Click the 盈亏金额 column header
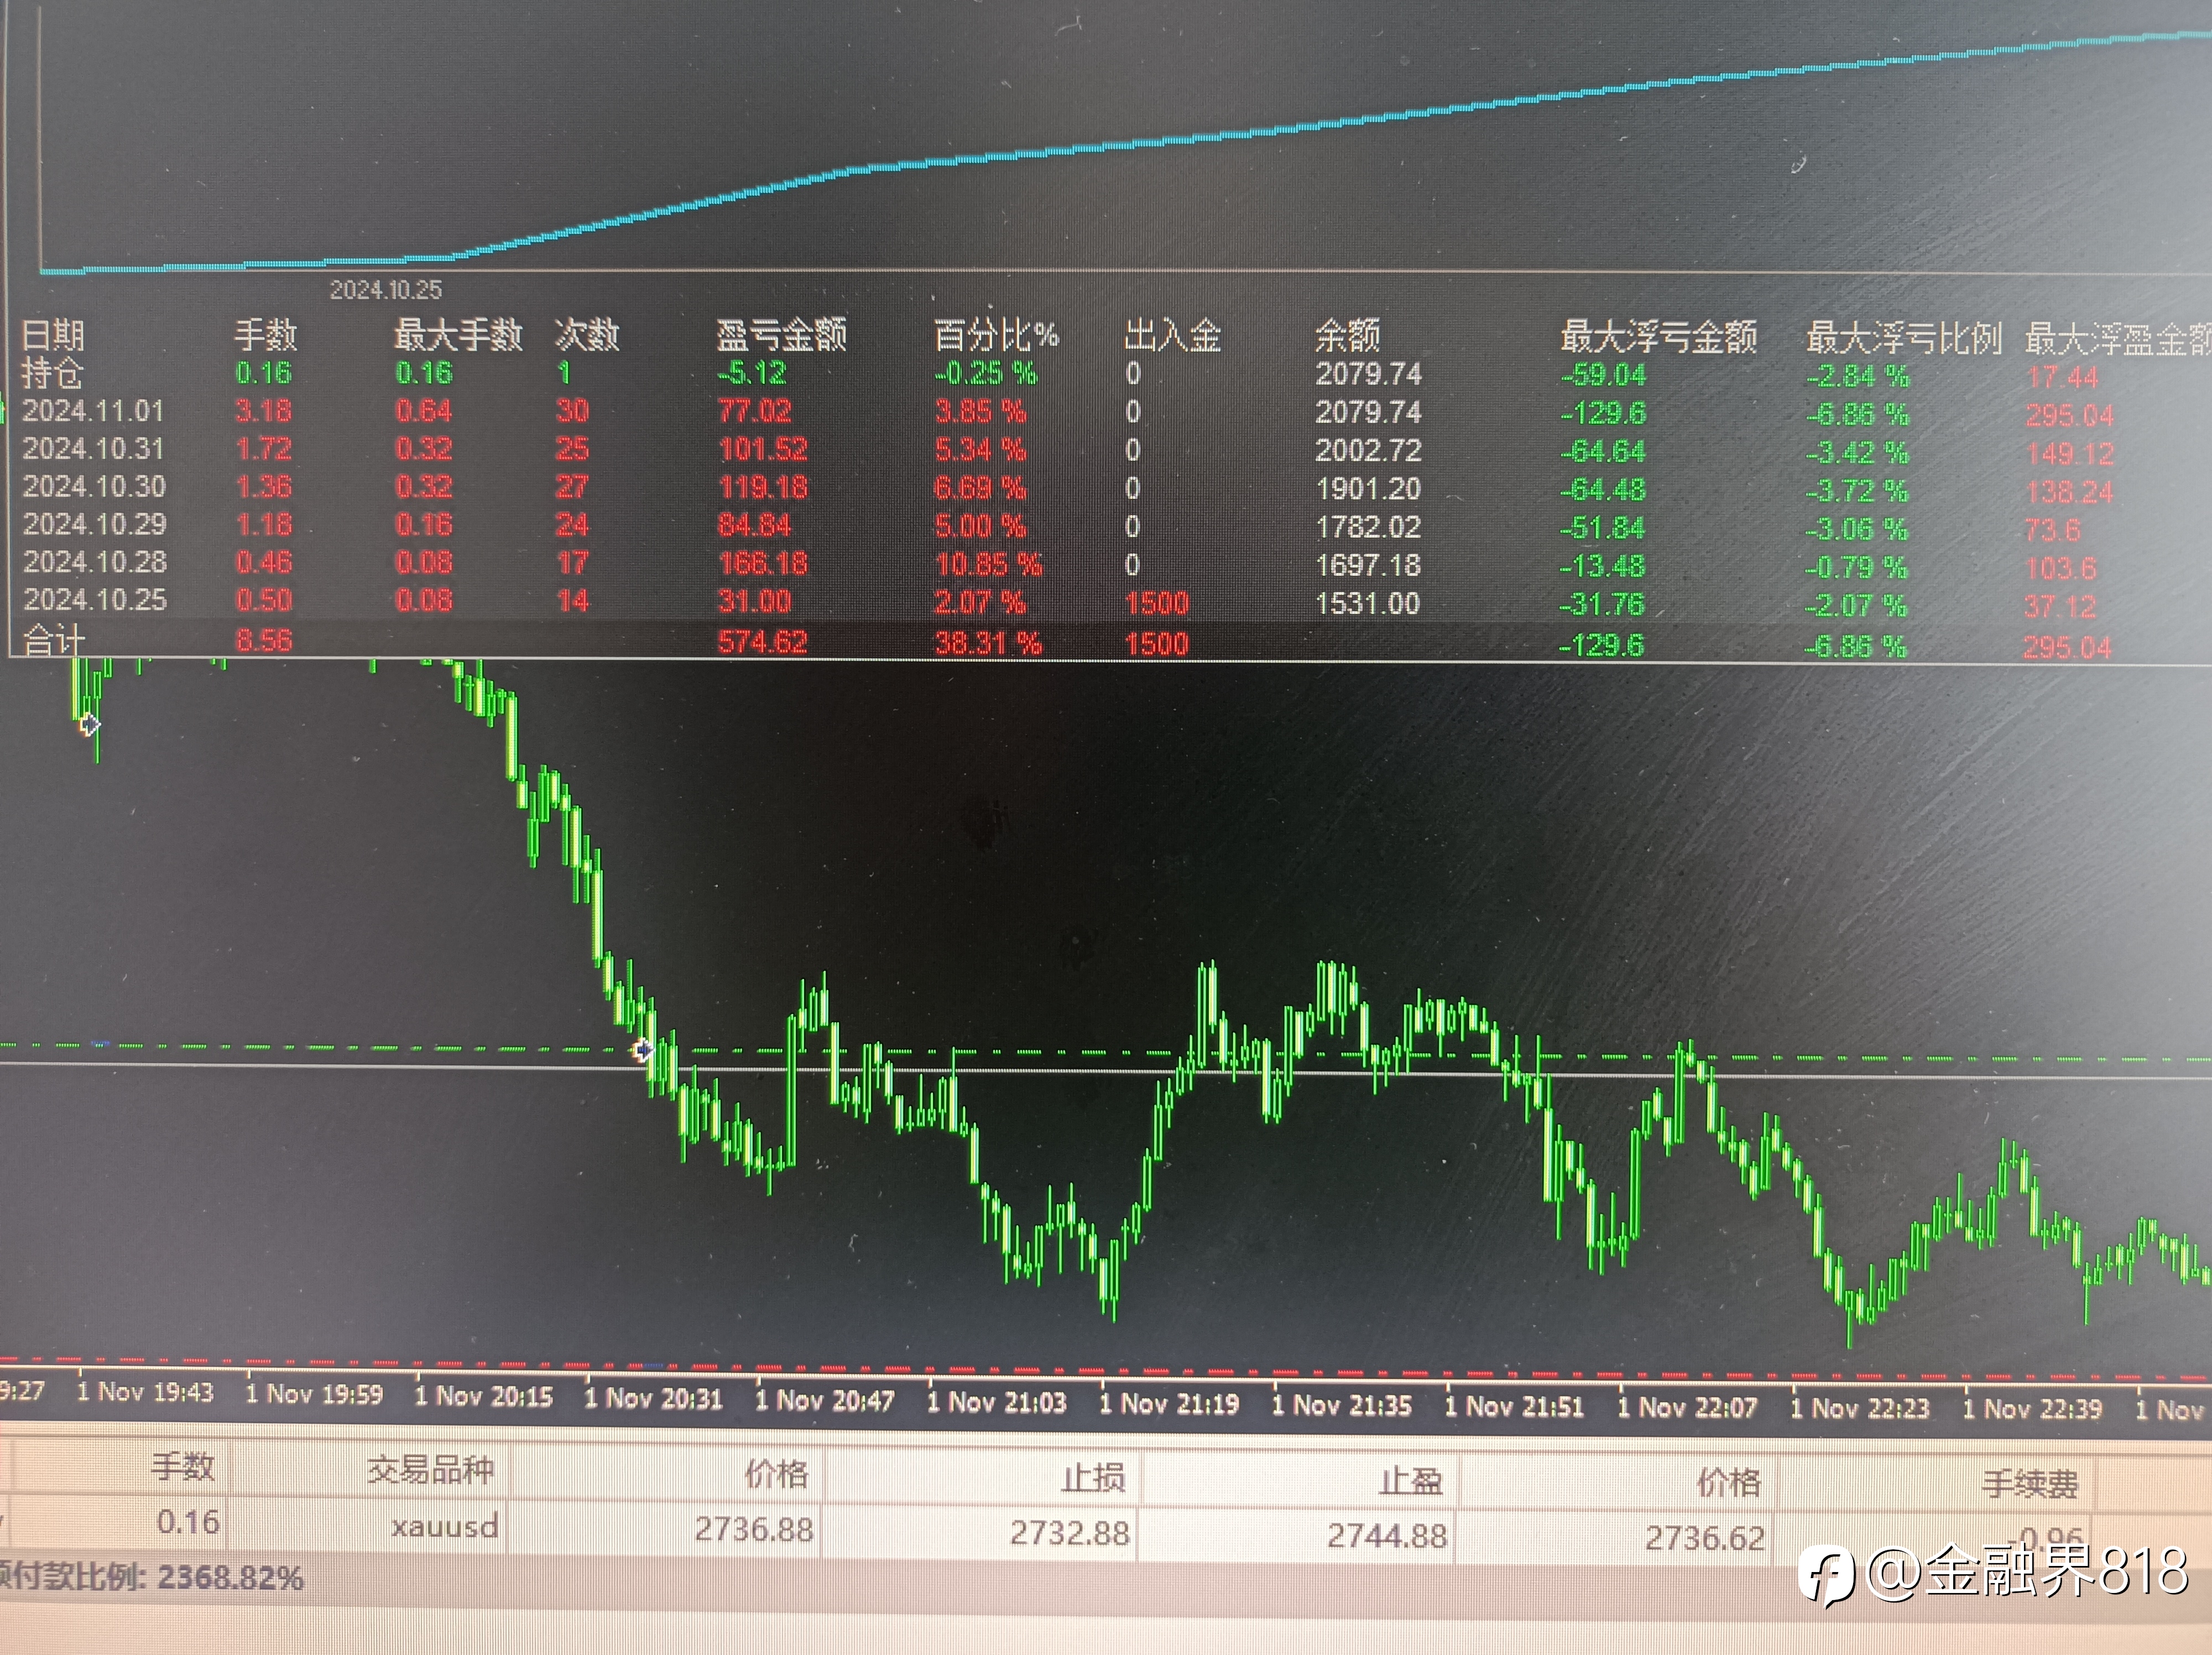This screenshot has height=1655, width=2212. 781,336
